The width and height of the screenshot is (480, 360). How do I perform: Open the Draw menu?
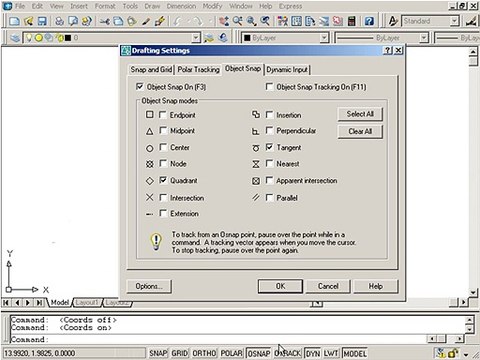pyautogui.click(x=152, y=6)
